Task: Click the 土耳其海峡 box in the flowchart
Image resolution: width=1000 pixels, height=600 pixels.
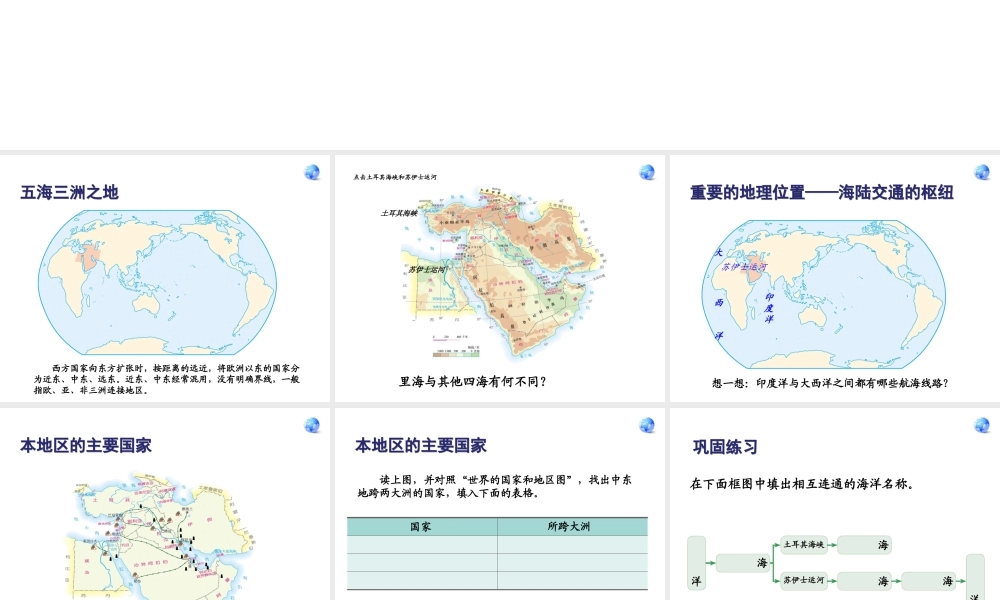Action: coord(804,545)
